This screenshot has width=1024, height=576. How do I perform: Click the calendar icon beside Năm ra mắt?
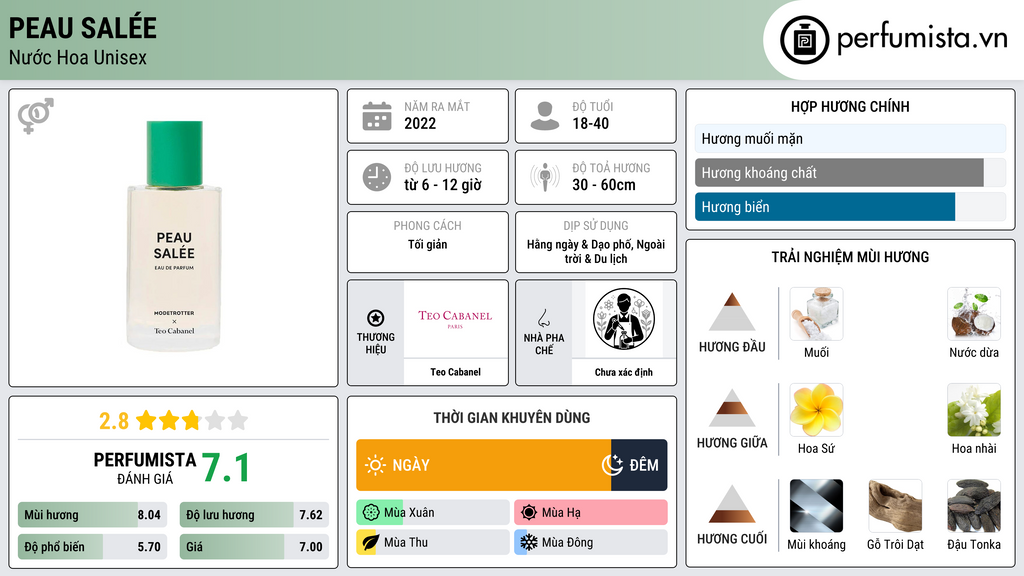(x=377, y=116)
